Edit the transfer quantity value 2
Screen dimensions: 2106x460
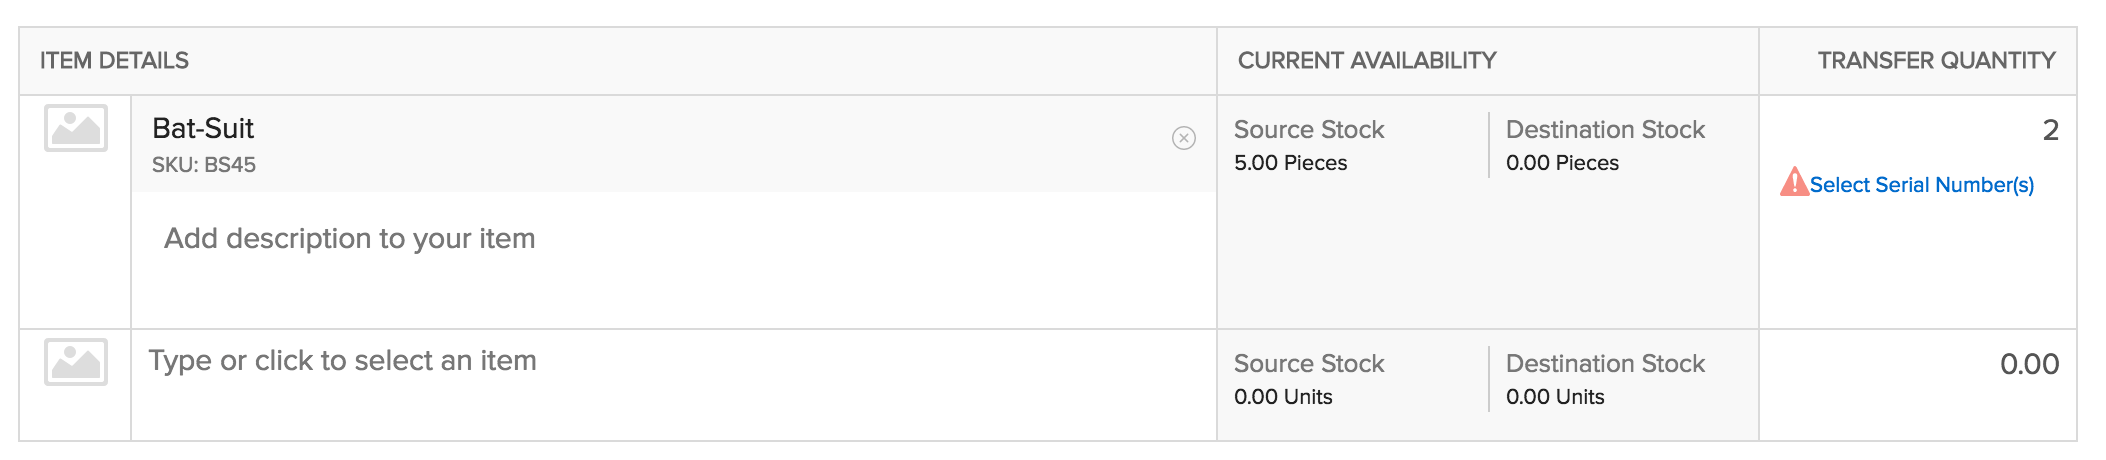(2050, 130)
